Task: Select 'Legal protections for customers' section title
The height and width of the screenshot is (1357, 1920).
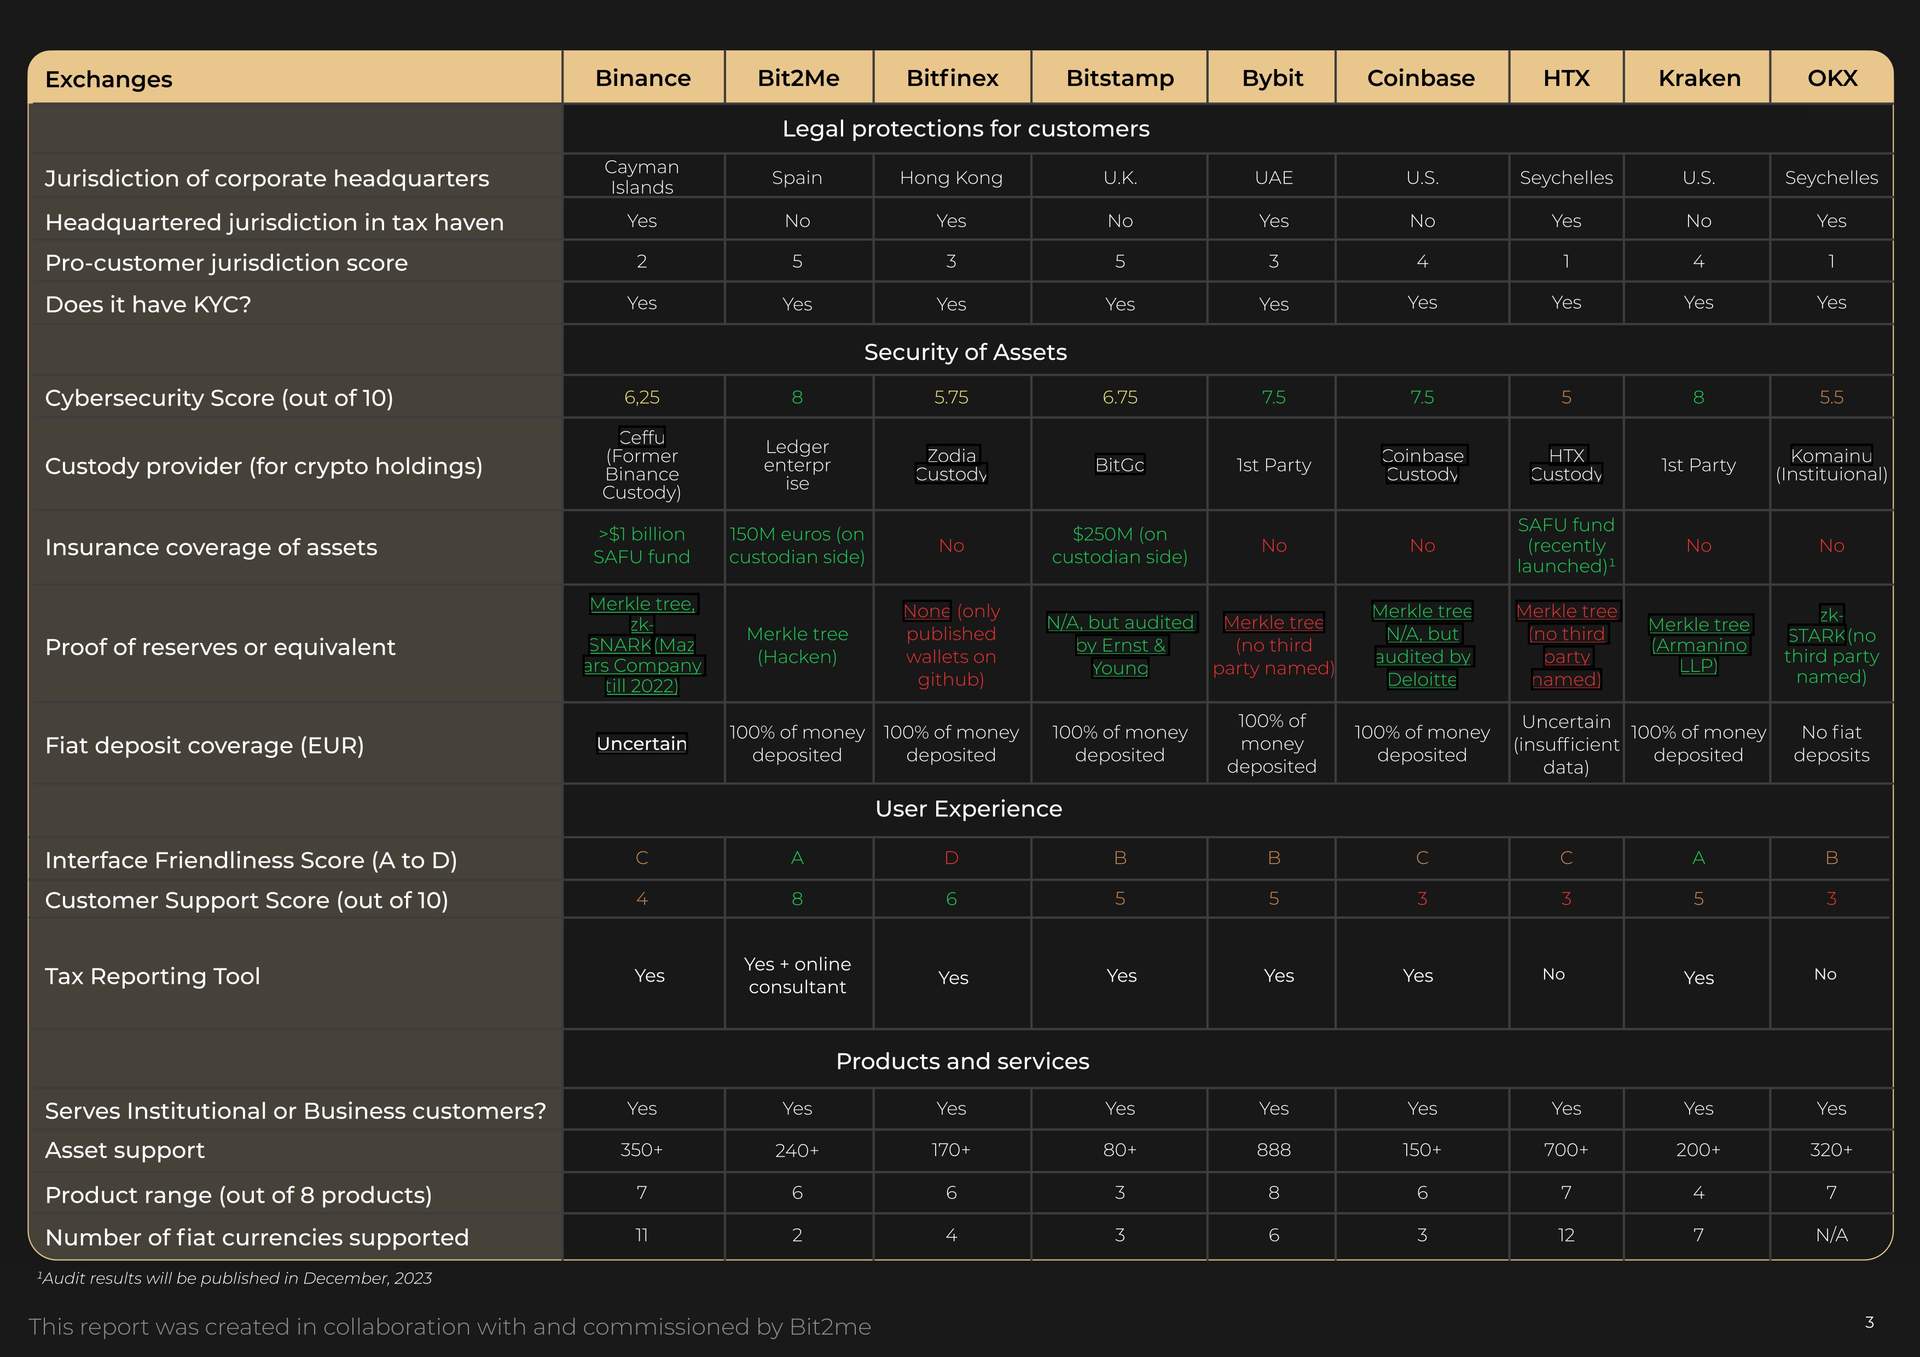Action: (x=966, y=129)
